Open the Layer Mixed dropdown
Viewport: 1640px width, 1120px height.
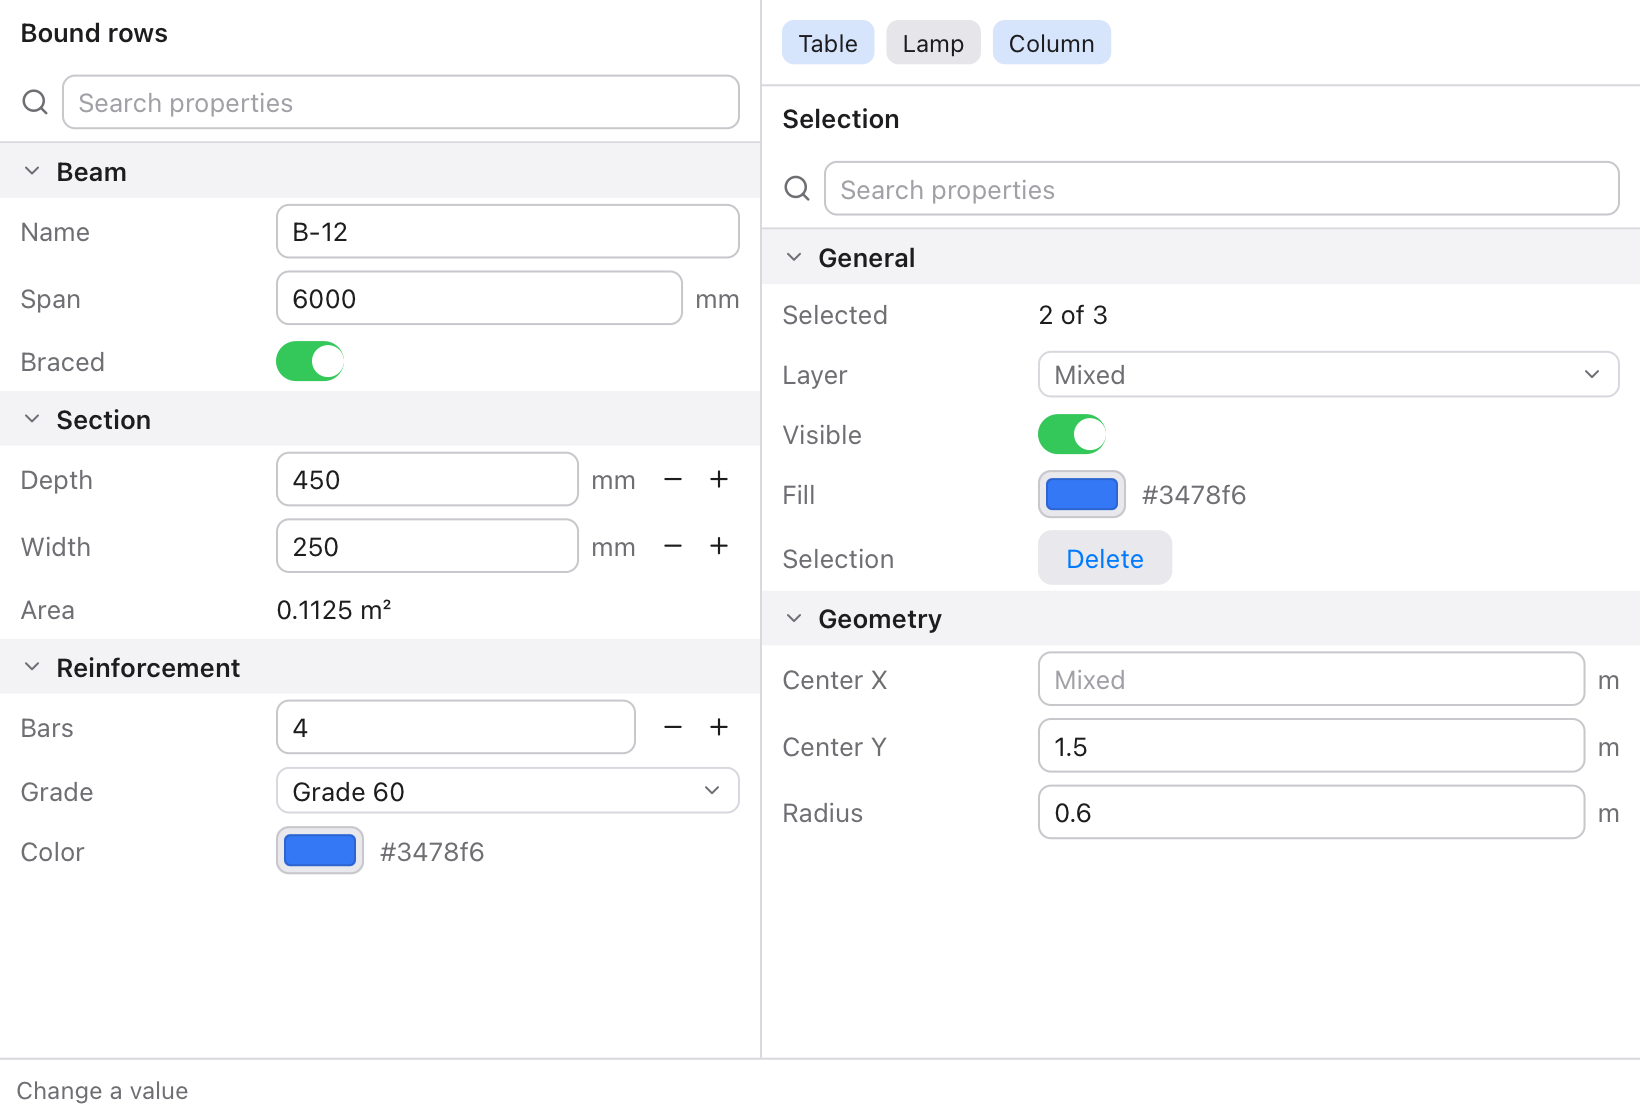(x=1329, y=374)
